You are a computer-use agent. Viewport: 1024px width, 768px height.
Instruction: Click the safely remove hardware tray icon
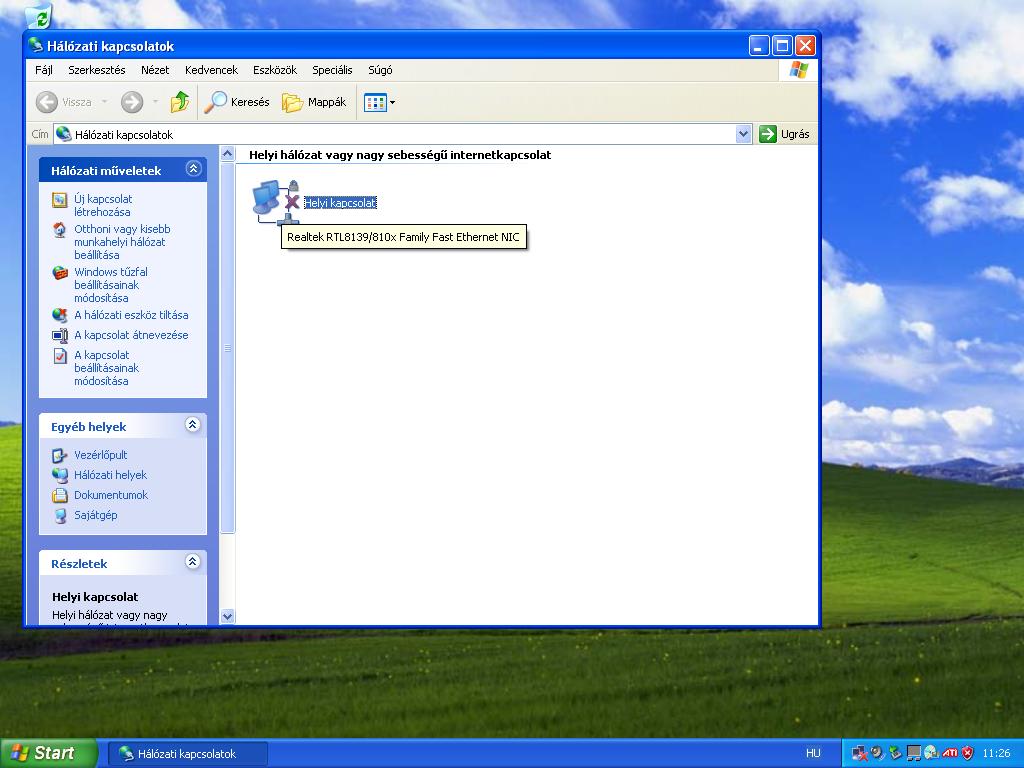pyautogui.click(x=895, y=753)
